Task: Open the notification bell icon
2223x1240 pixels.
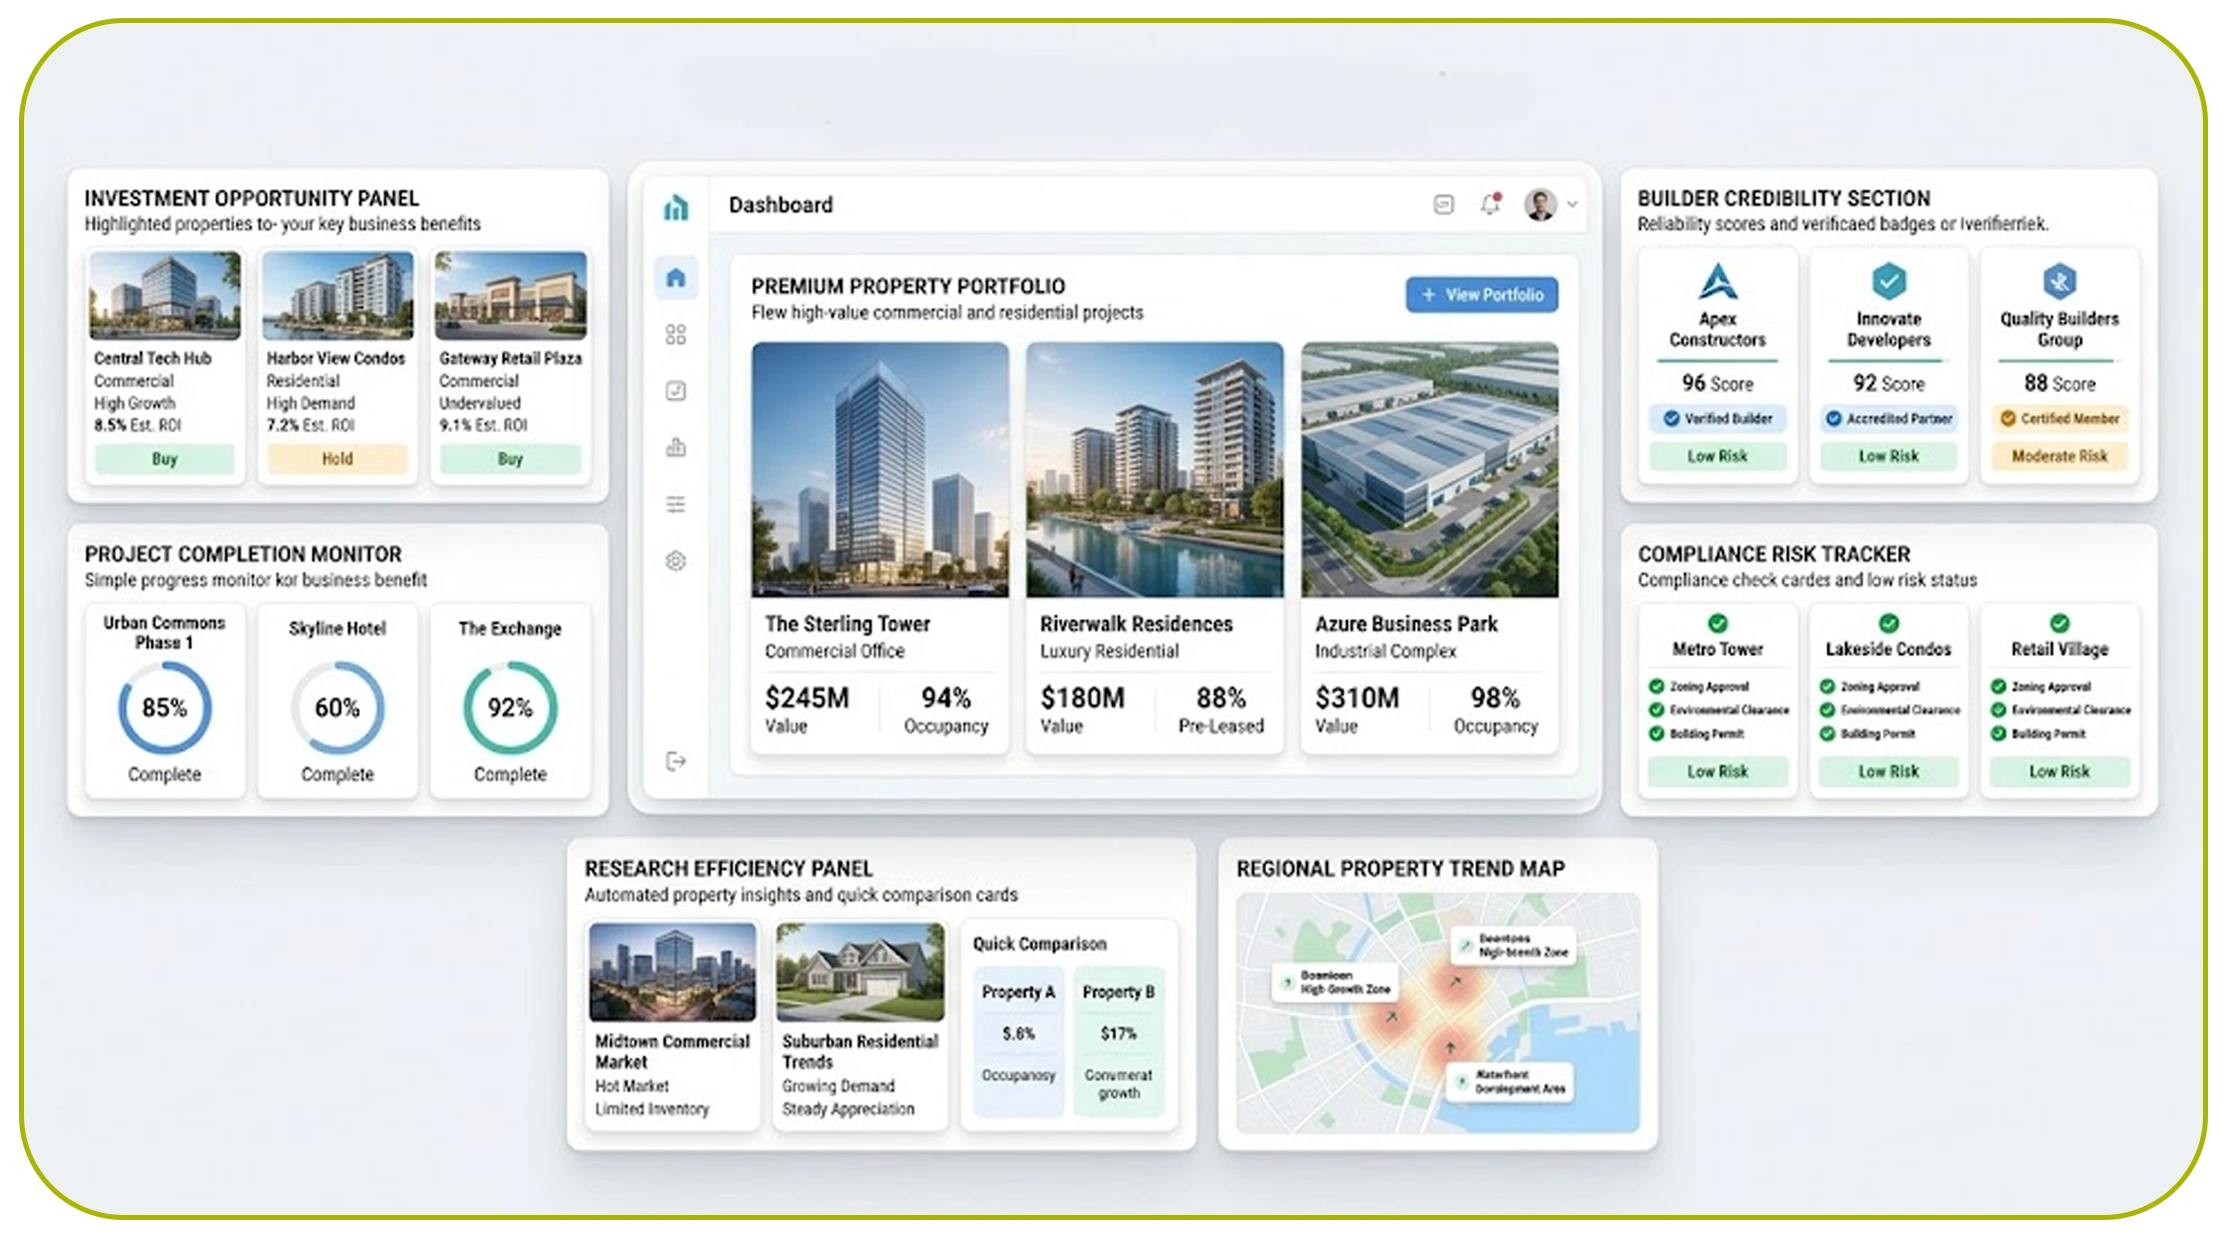Action: 1490,204
